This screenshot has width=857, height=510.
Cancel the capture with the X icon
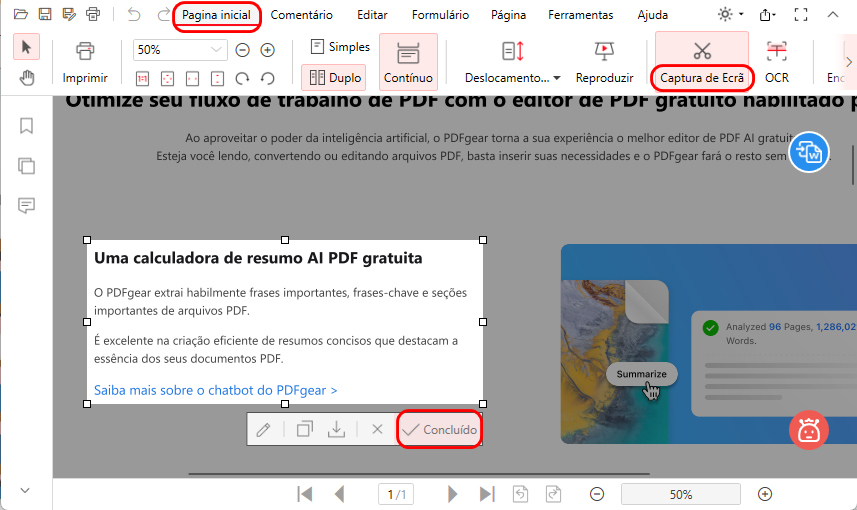tap(377, 429)
